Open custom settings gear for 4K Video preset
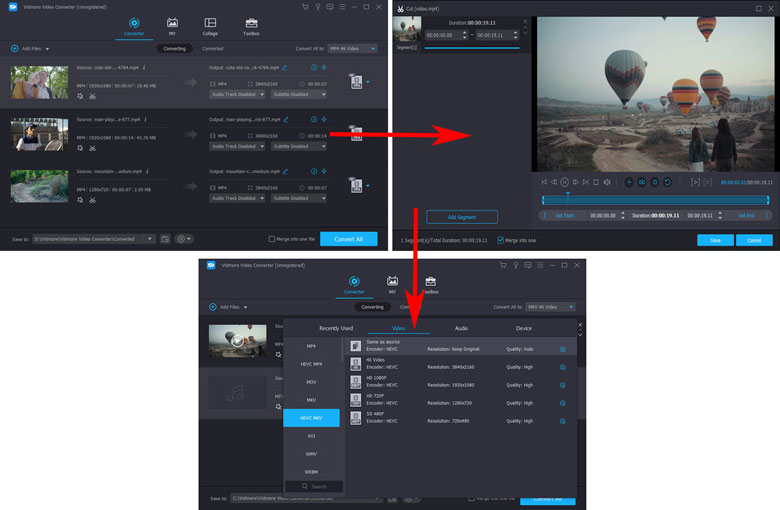This screenshot has width=780, height=510. tap(563, 368)
